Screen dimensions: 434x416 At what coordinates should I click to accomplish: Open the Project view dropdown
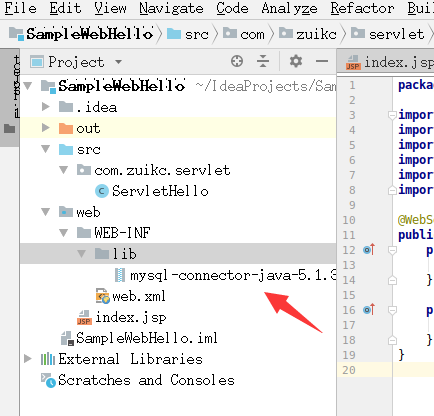pyautogui.click(x=118, y=62)
